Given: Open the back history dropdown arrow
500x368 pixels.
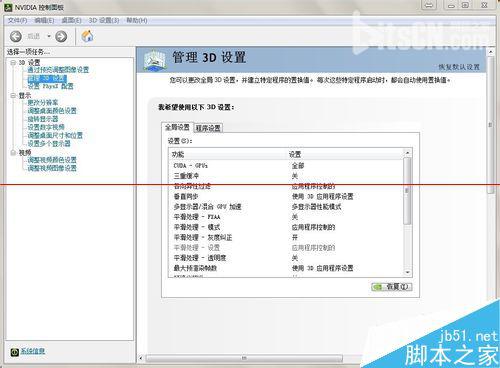Looking at the screenshot, I should pos(49,36).
